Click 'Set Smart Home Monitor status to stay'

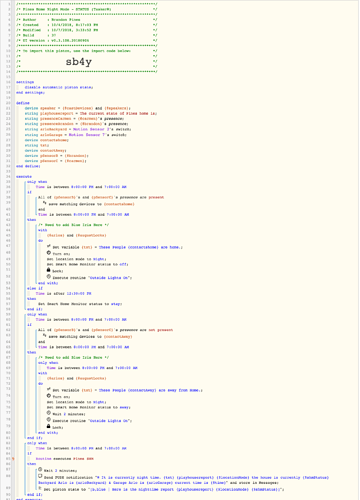[80, 304]
